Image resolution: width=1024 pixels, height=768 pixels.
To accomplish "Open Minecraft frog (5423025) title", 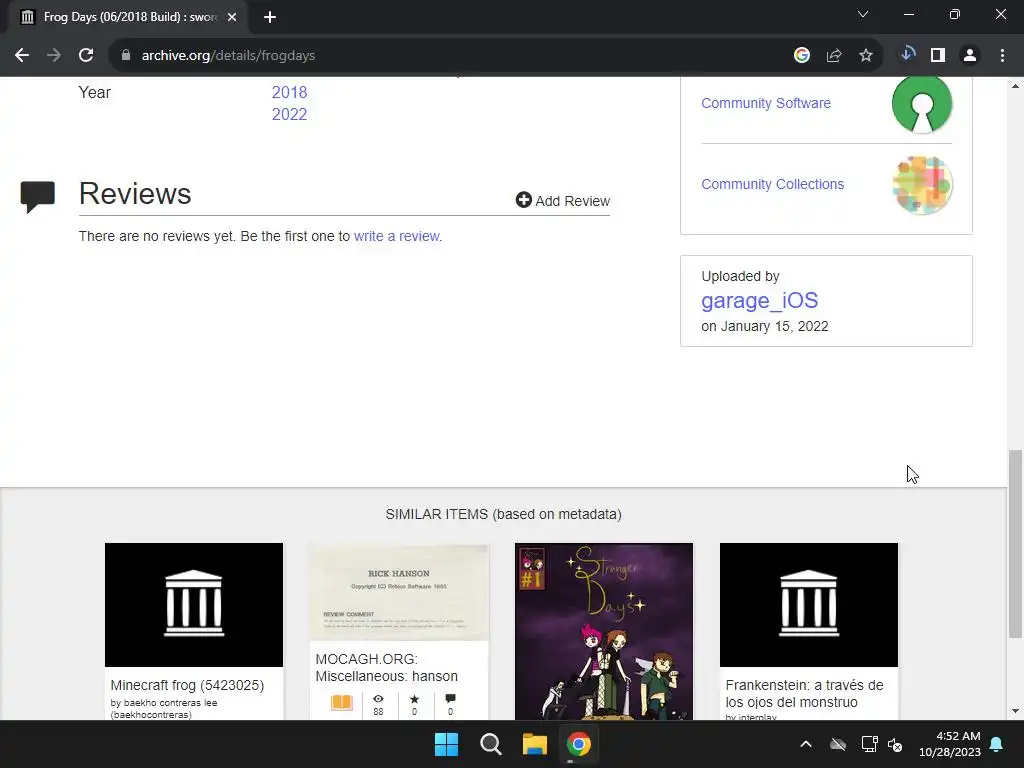I will click(187, 685).
